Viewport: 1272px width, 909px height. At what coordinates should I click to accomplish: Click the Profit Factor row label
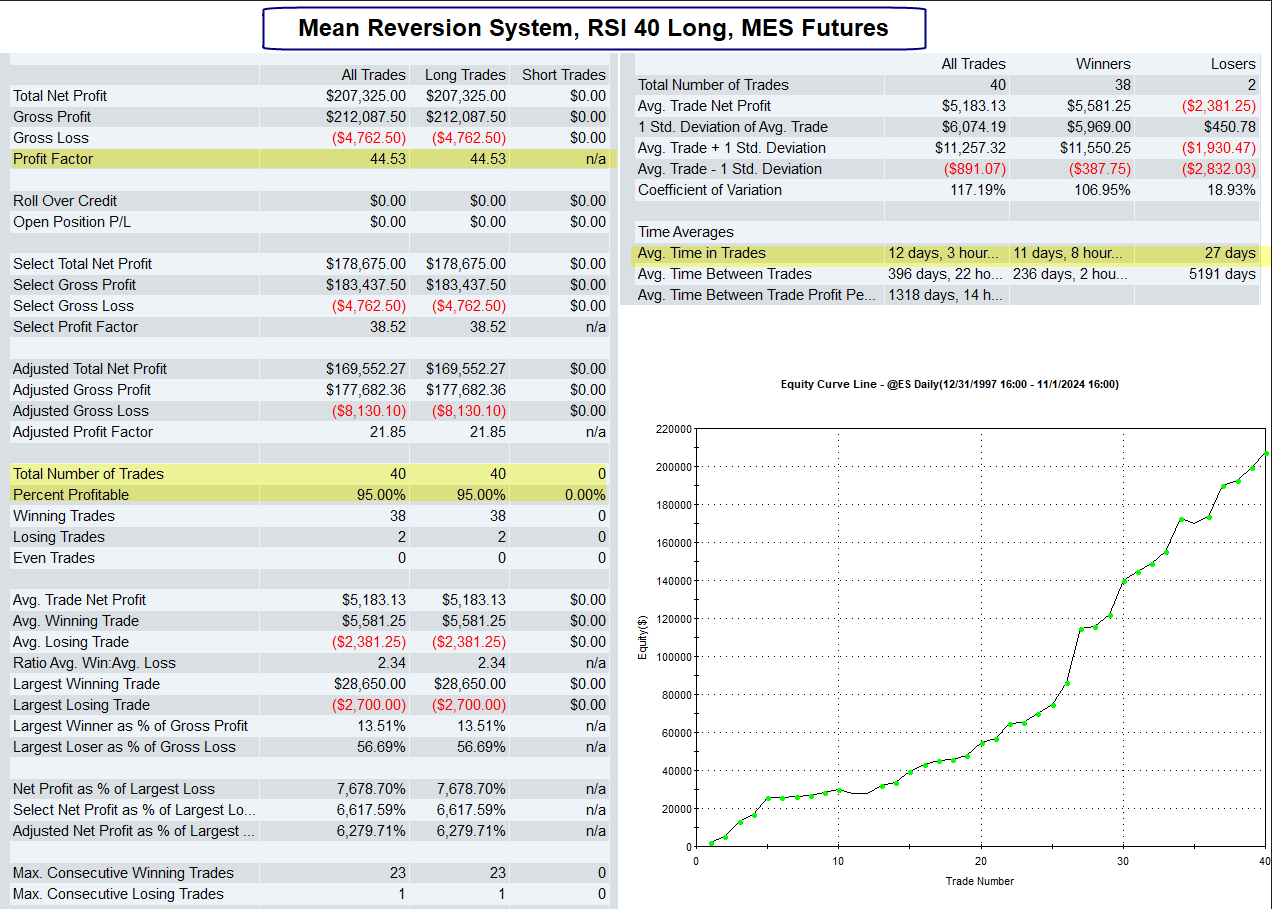53,159
